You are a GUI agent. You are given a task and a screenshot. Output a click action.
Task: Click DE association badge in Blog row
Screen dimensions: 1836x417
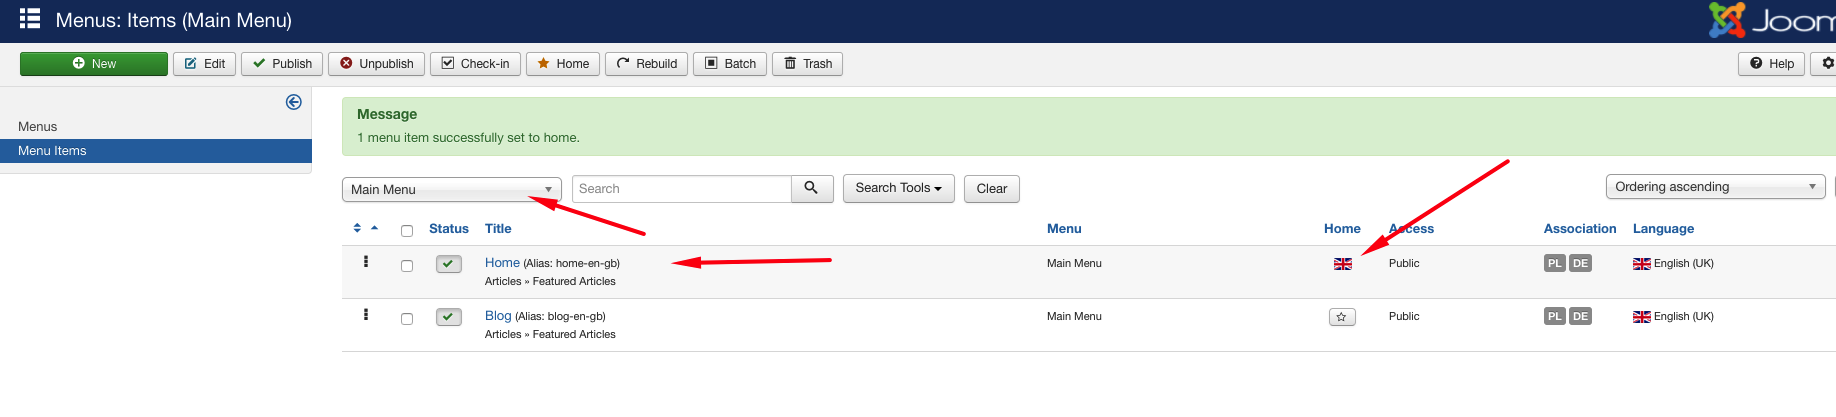click(1580, 317)
